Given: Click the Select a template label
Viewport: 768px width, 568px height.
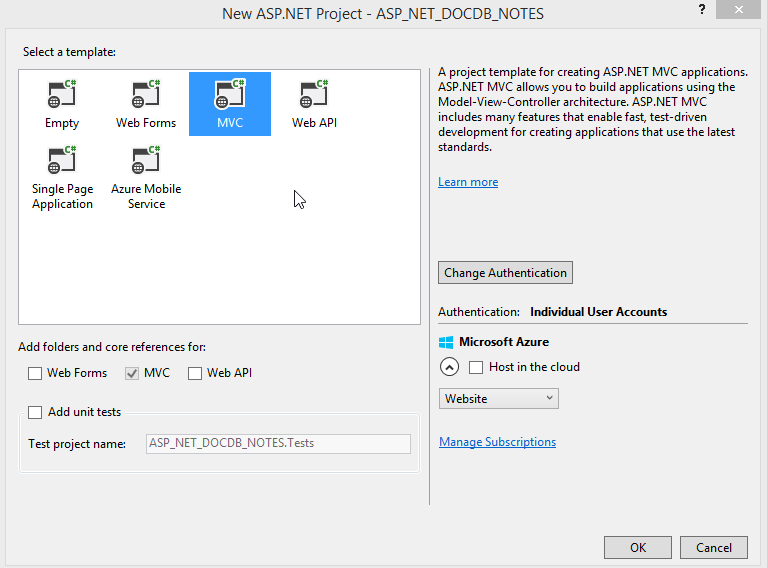Looking at the screenshot, I should (x=69, y=52).
